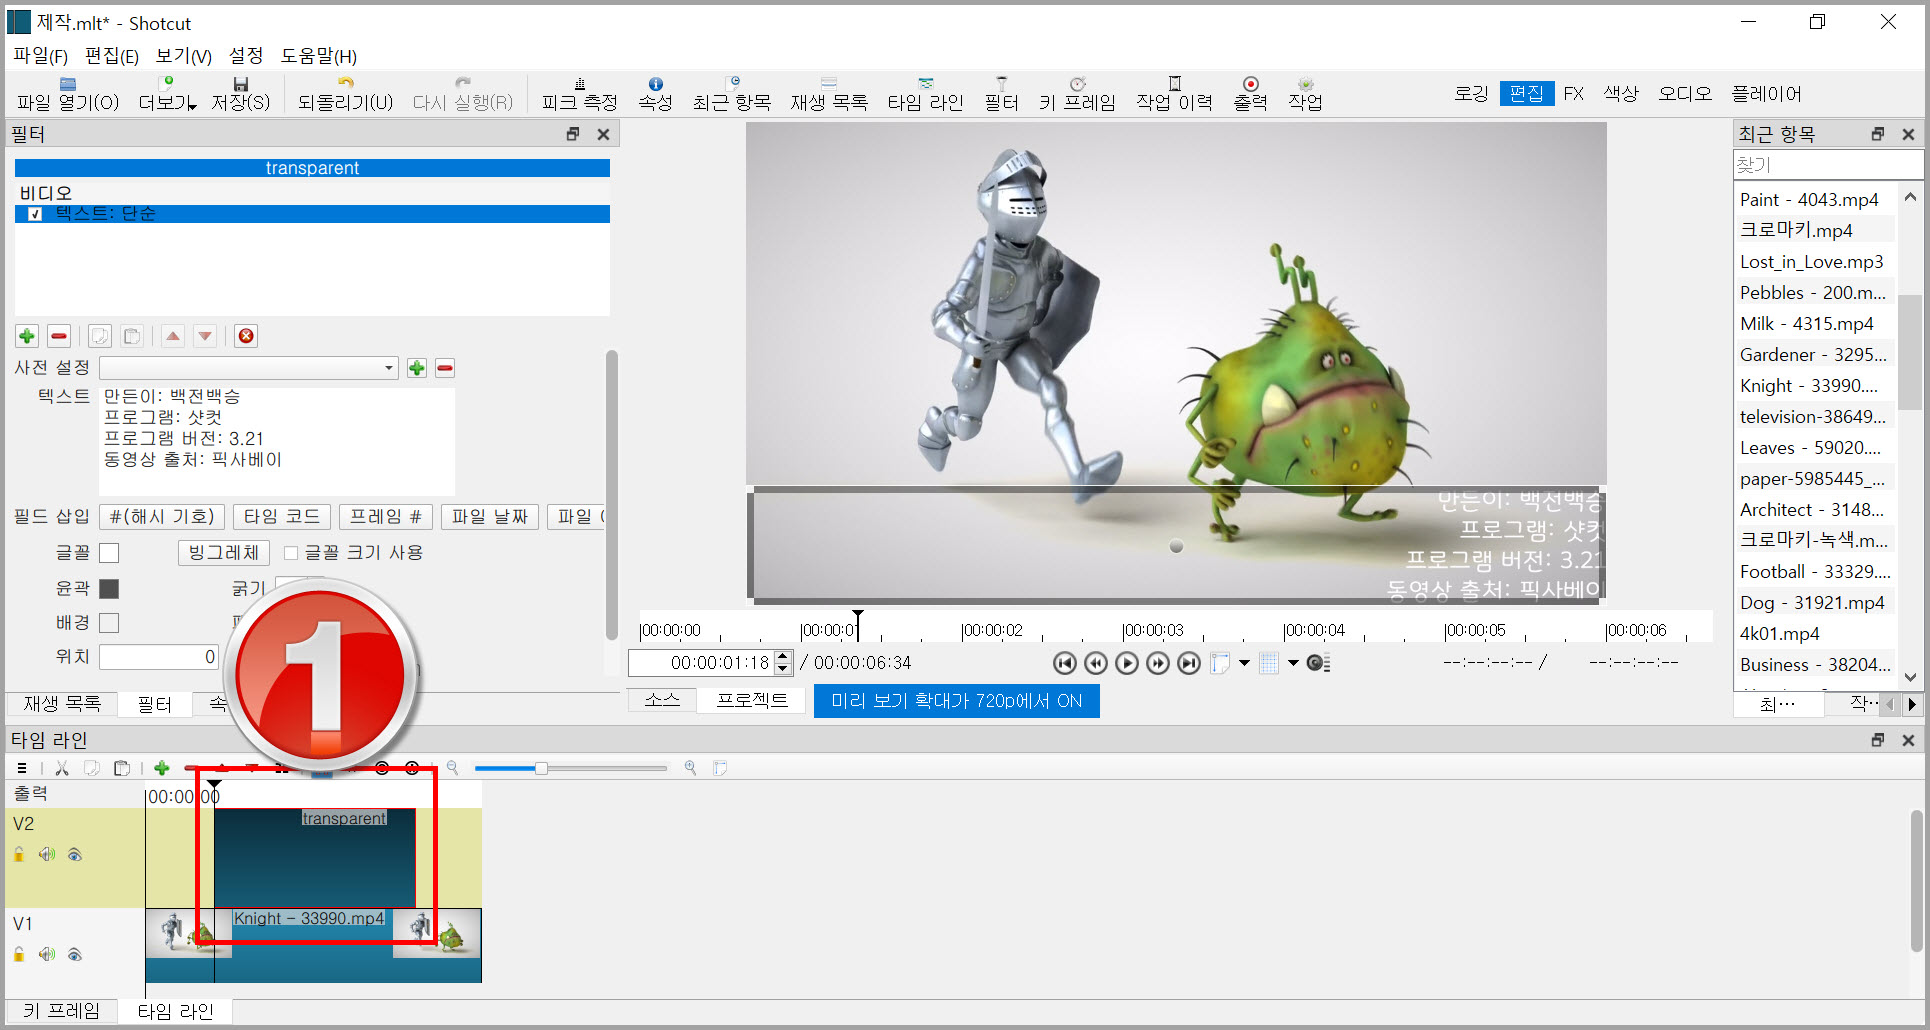Pick the 윤곽 outline color swatch
The image size is (1930, 1030).
[109, 589]
